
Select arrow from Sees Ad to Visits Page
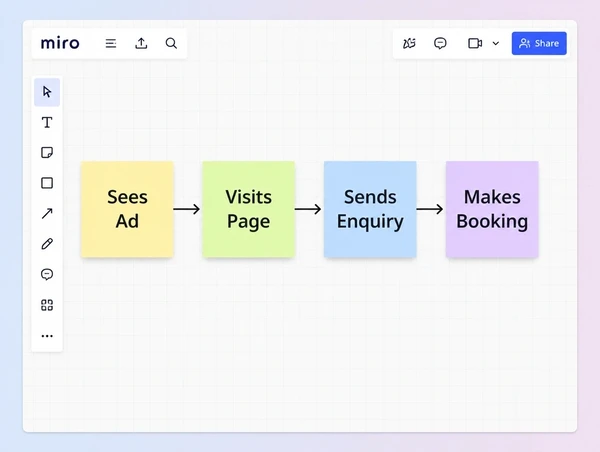[x=187, y=209]
